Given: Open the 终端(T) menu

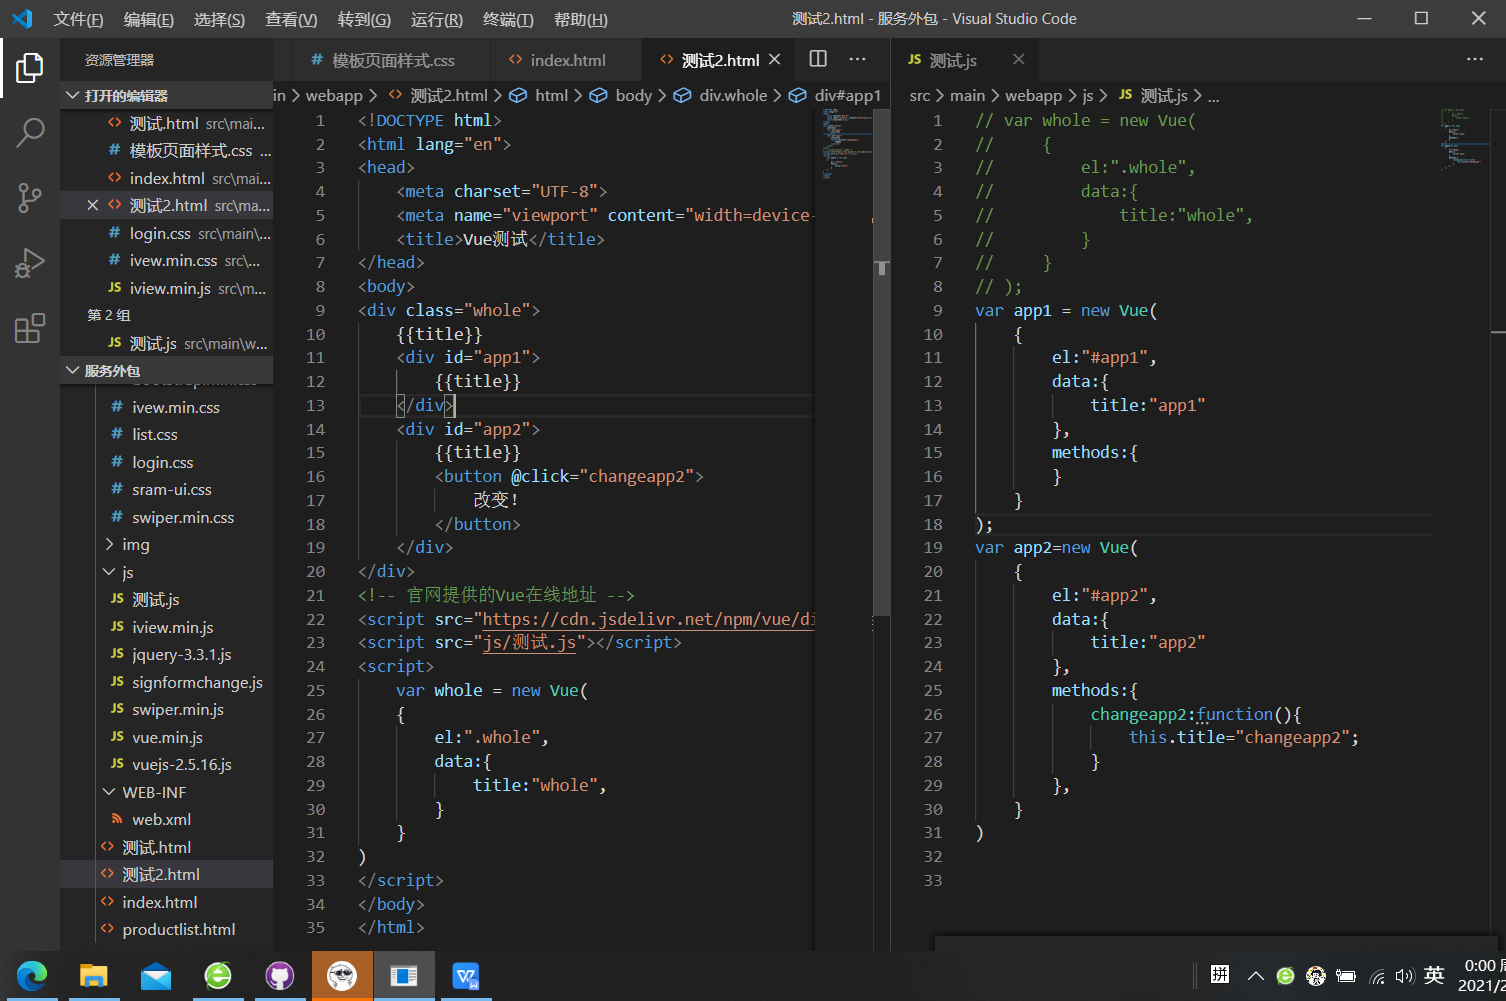Looking at the screenshot, I should pos(508,19).
